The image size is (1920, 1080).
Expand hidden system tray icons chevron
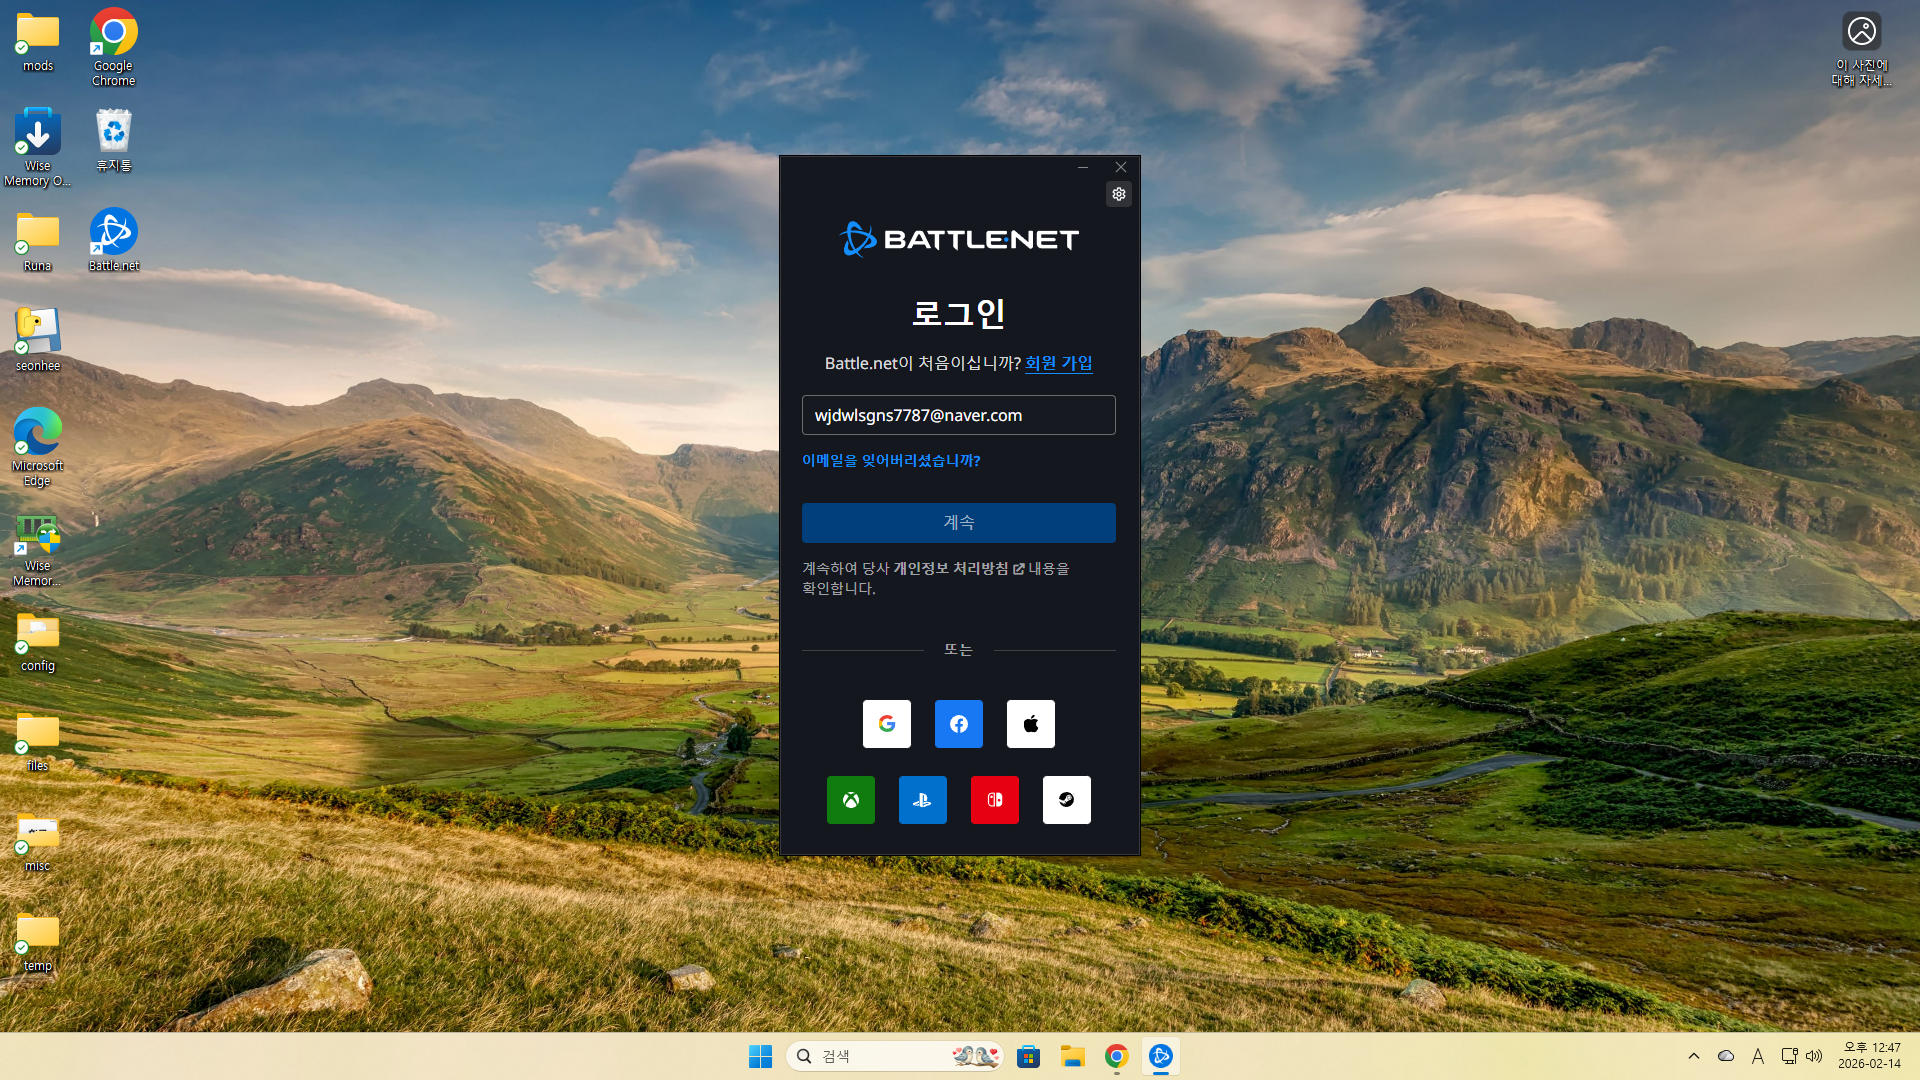(x=1693, y=1056)
